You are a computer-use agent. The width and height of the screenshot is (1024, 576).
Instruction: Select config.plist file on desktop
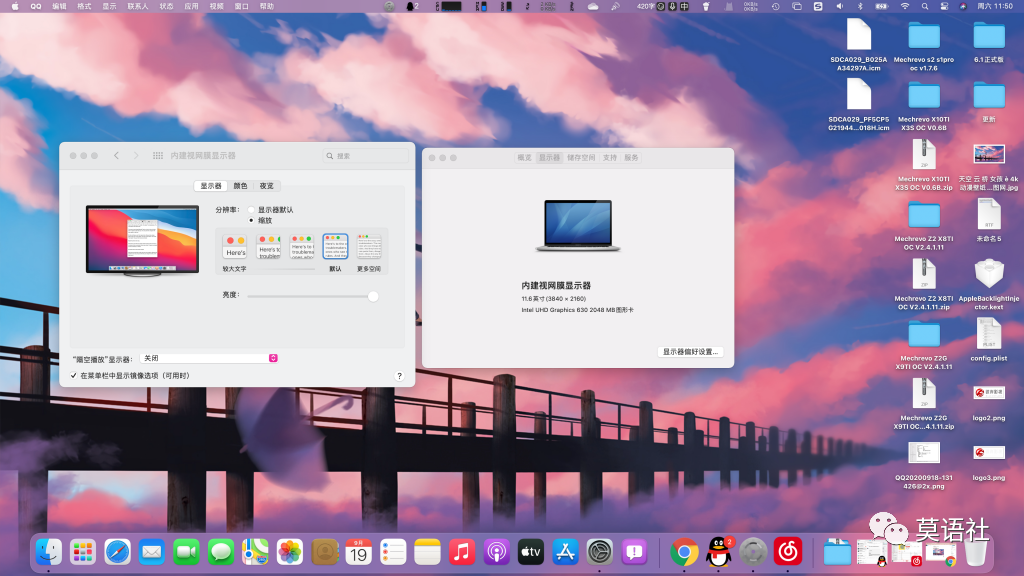point(989,340)
